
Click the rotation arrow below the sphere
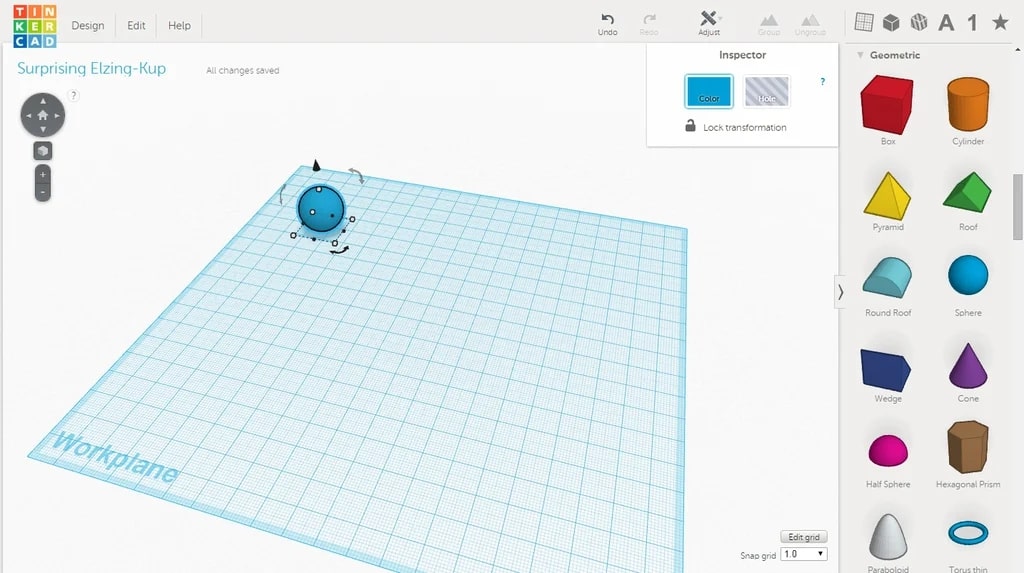339,250
